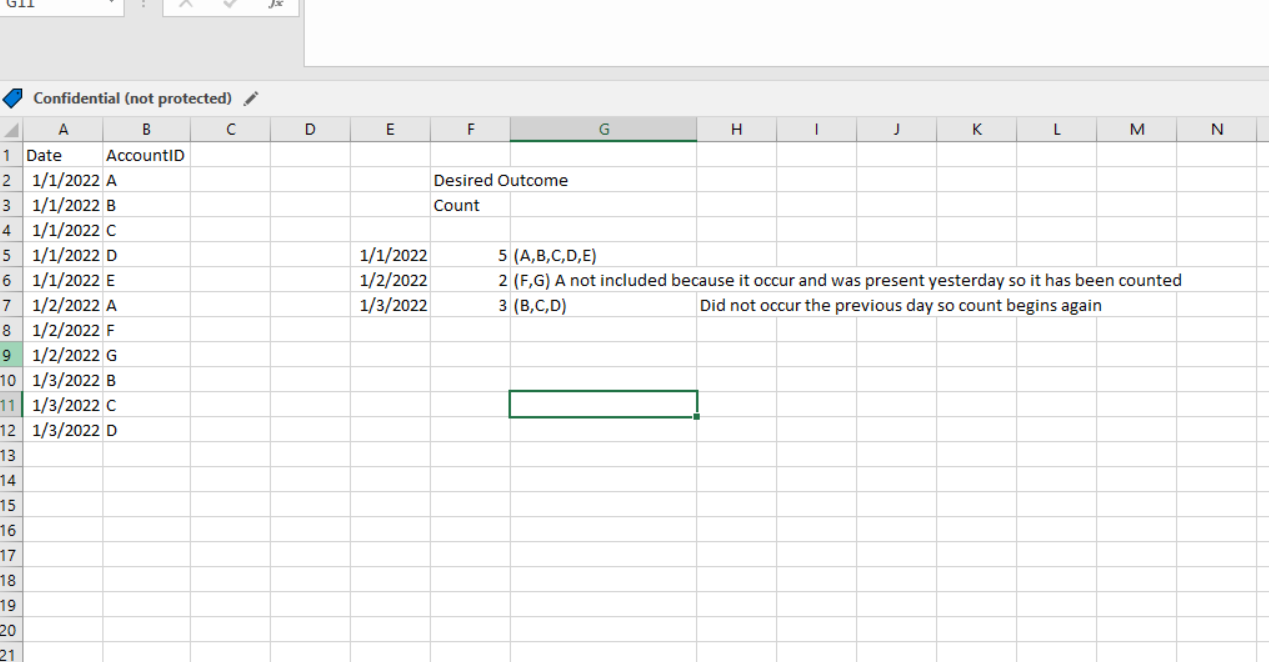Click cell E5 showing 1/1/2022
The image size is (1269, 662).
point(390,255)
